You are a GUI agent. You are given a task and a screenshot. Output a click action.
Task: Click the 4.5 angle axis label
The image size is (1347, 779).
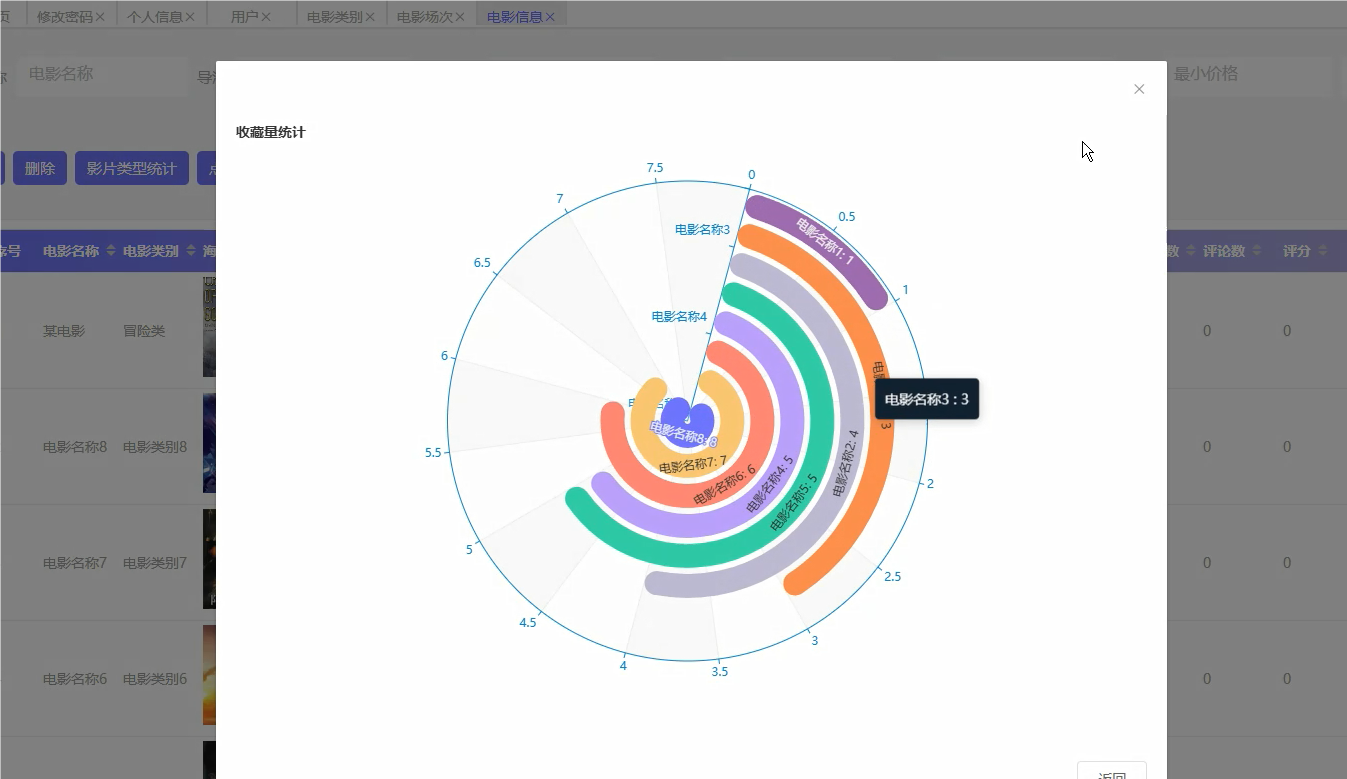pyautogui.click(x=528, y=623)
